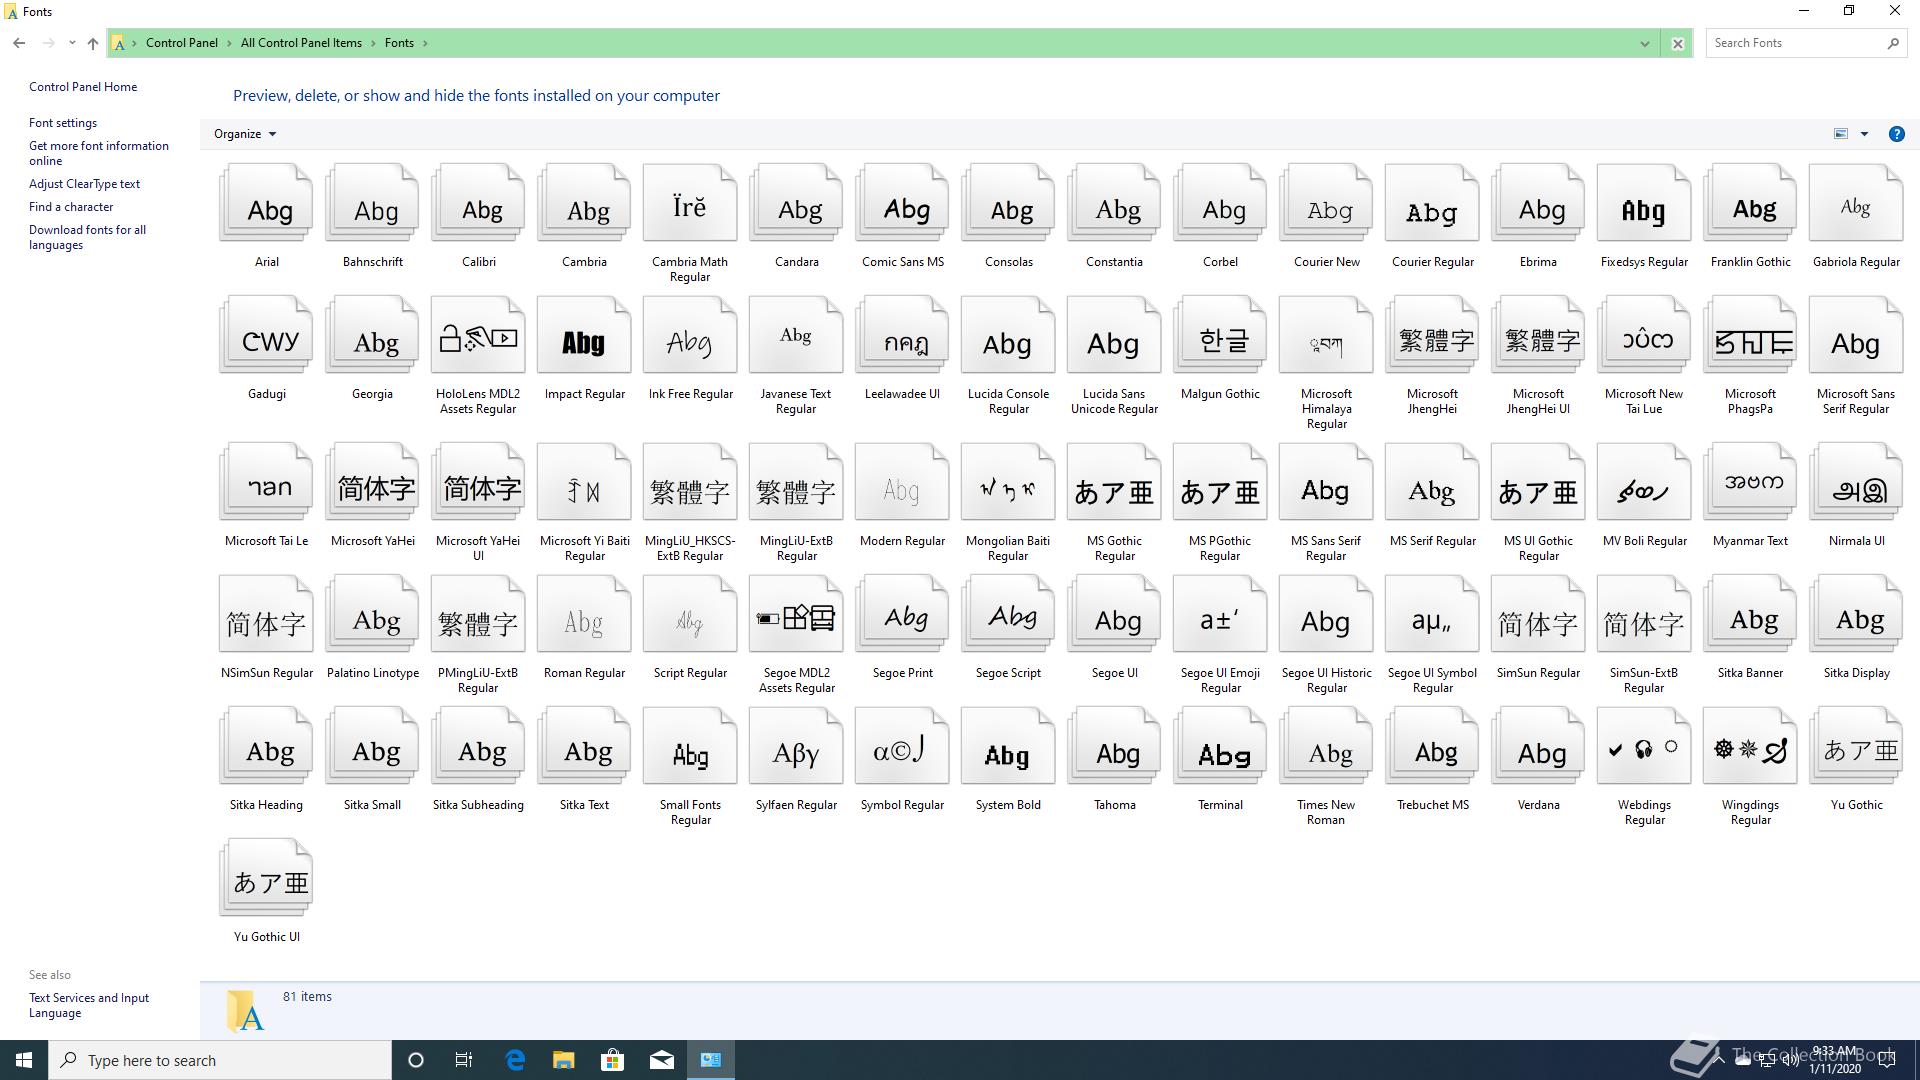Open Microsoft Edge from the taskbar

(x=515, y=1060)
